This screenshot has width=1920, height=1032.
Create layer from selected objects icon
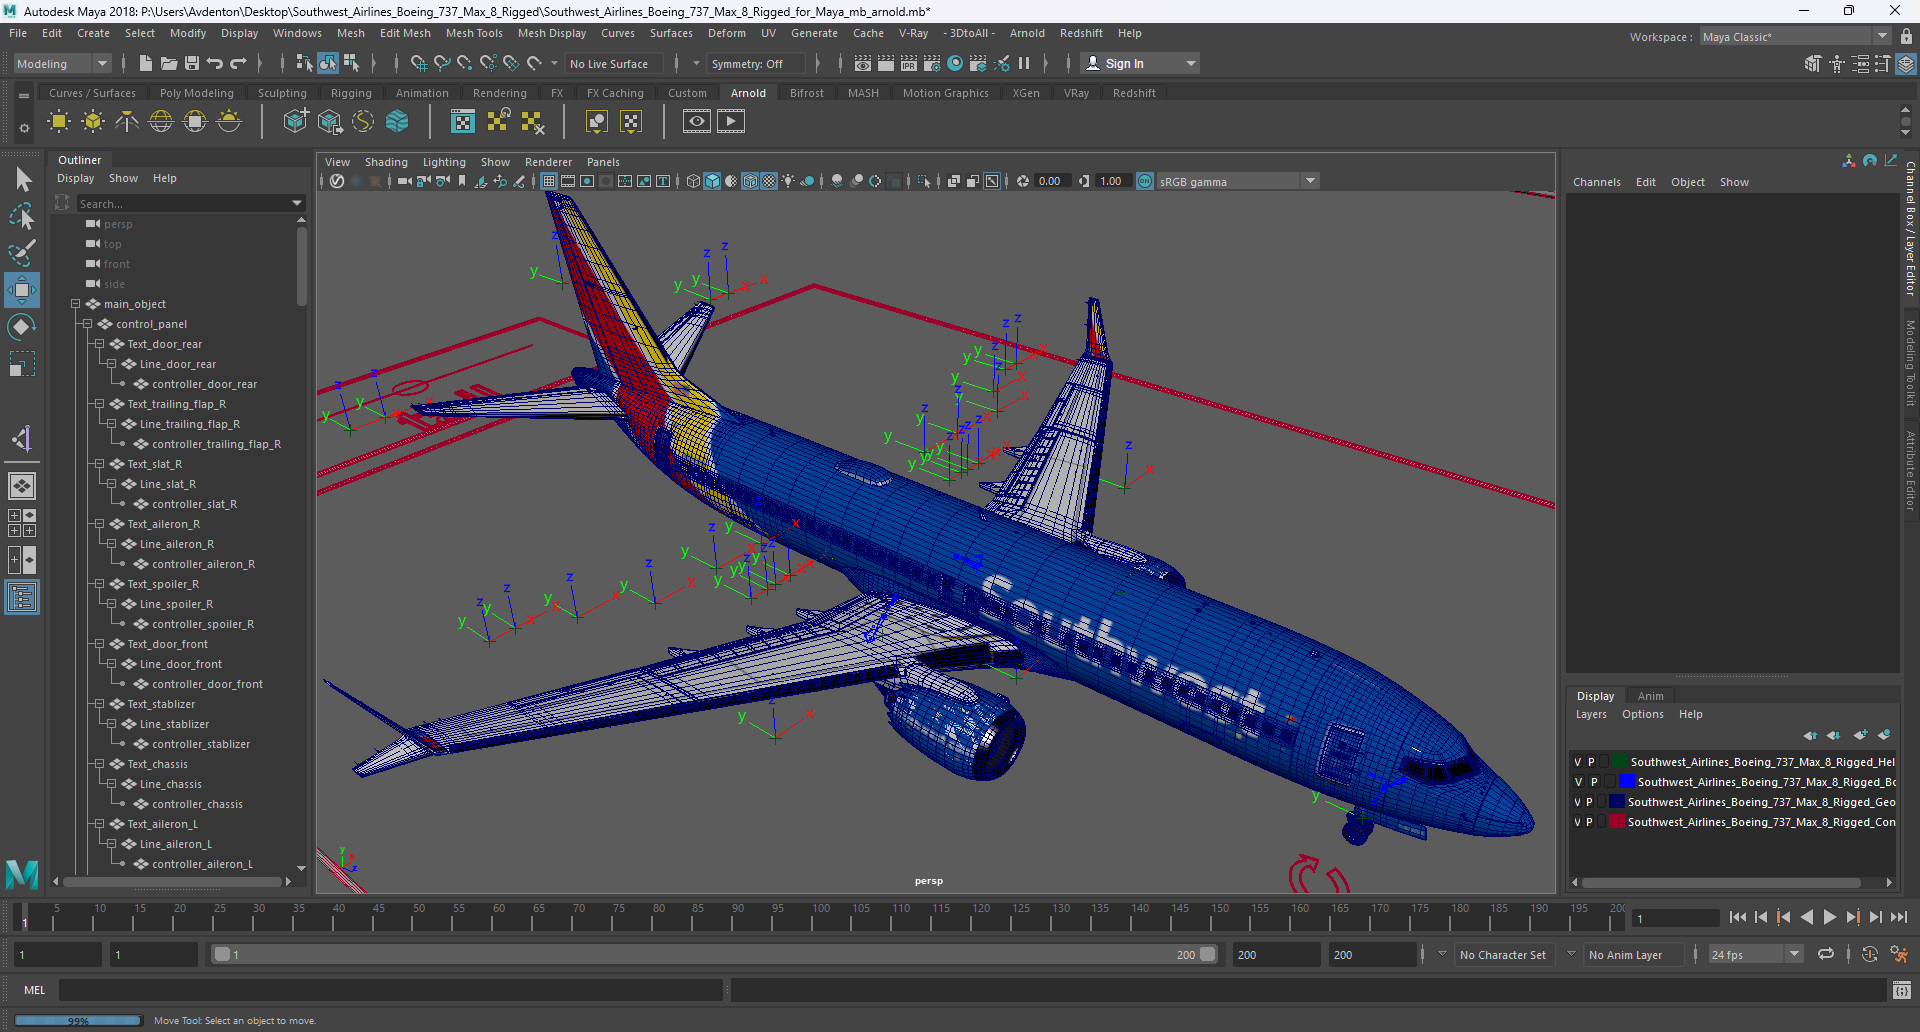pos(1884,735)
